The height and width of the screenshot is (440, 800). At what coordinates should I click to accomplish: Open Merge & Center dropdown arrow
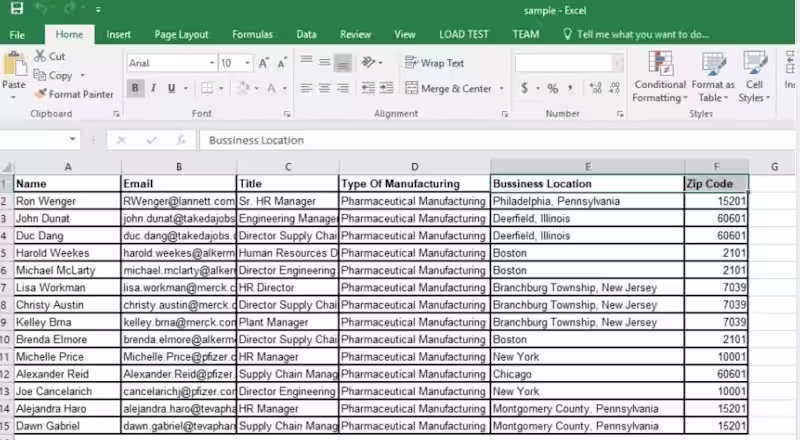pyautogui.click(x=502, y=88)
